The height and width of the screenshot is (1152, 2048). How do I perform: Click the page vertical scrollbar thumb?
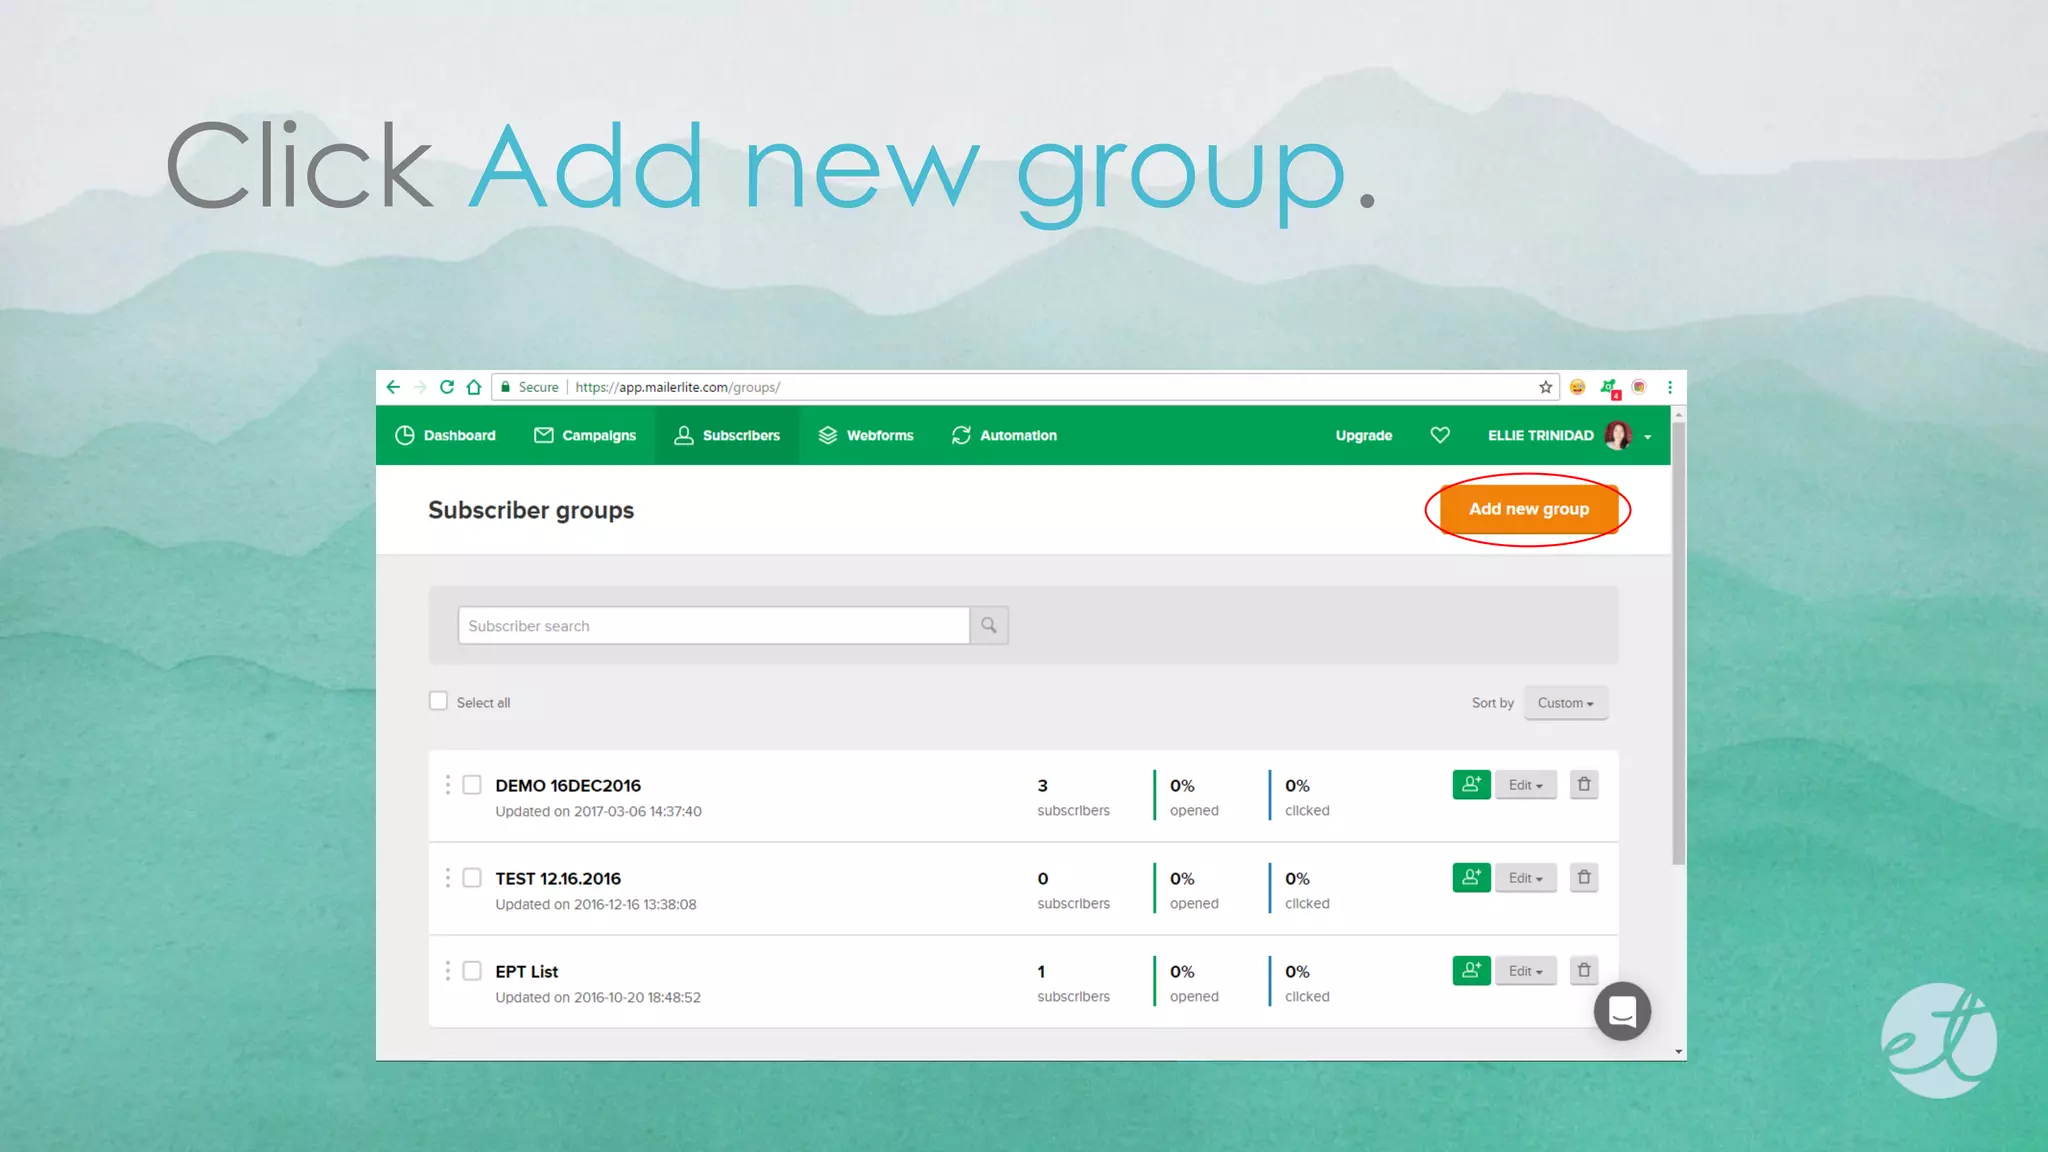click(x=1679, y=643)
